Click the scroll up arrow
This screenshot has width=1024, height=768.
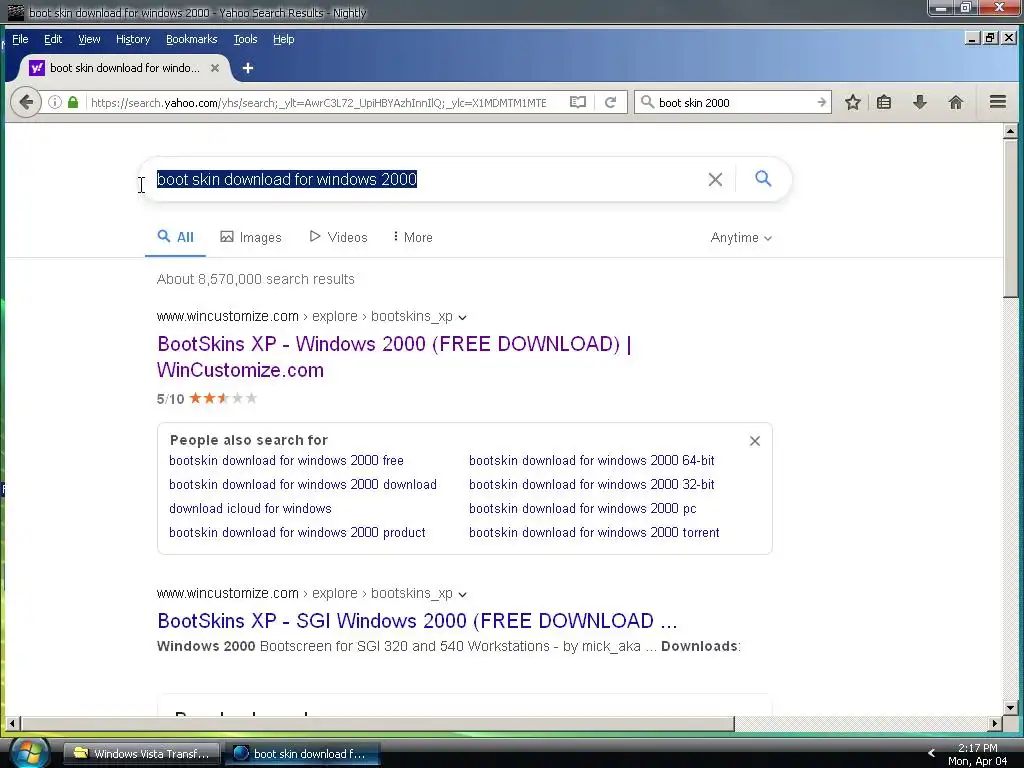(1010, 131)
